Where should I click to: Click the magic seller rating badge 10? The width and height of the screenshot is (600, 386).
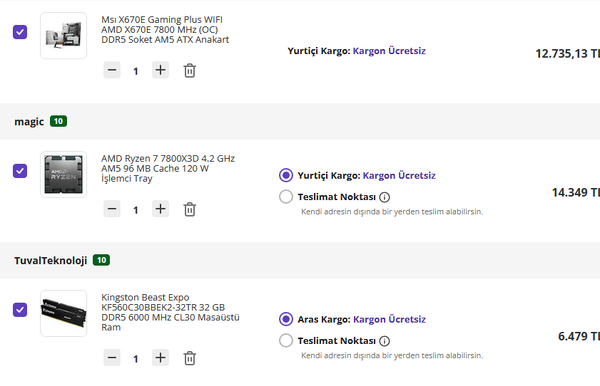click(x=59, y=121)
